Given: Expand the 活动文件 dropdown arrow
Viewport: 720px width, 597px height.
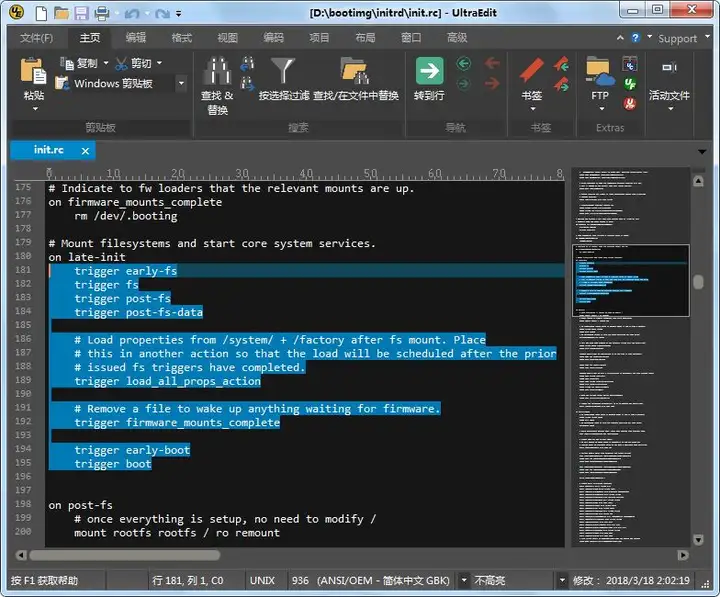Looking at the screenshot, I should (x=670, y=109).
